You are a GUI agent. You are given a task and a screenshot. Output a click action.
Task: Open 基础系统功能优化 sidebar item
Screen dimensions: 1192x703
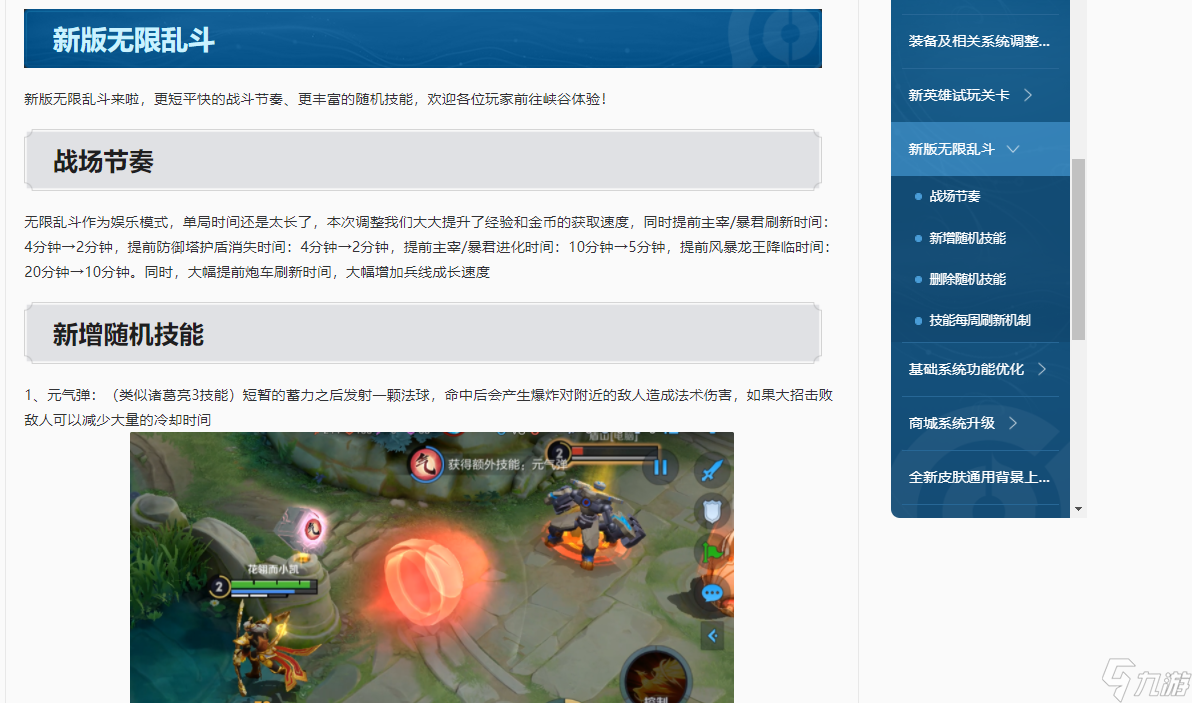pyautogui.click(x=966, y=369)
